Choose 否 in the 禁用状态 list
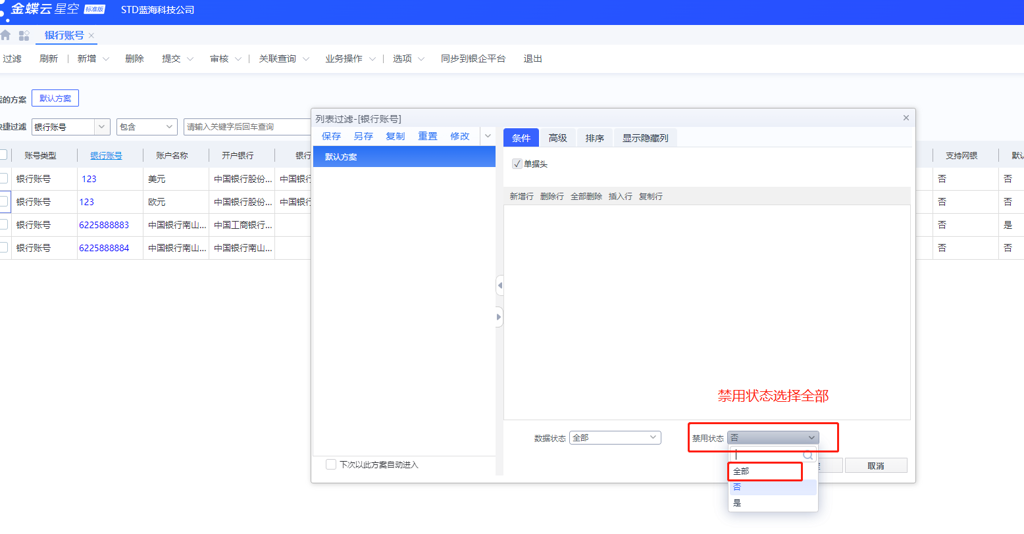The image size is (1024, 534). [773, 487]
